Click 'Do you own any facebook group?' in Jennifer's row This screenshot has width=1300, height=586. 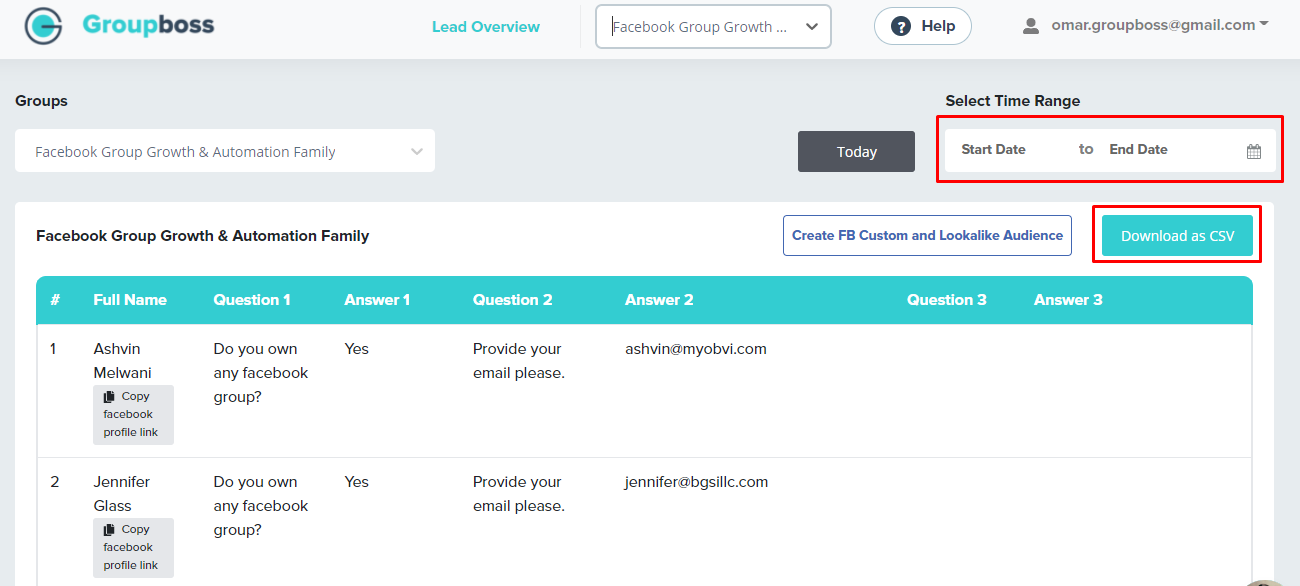point(261,506)
